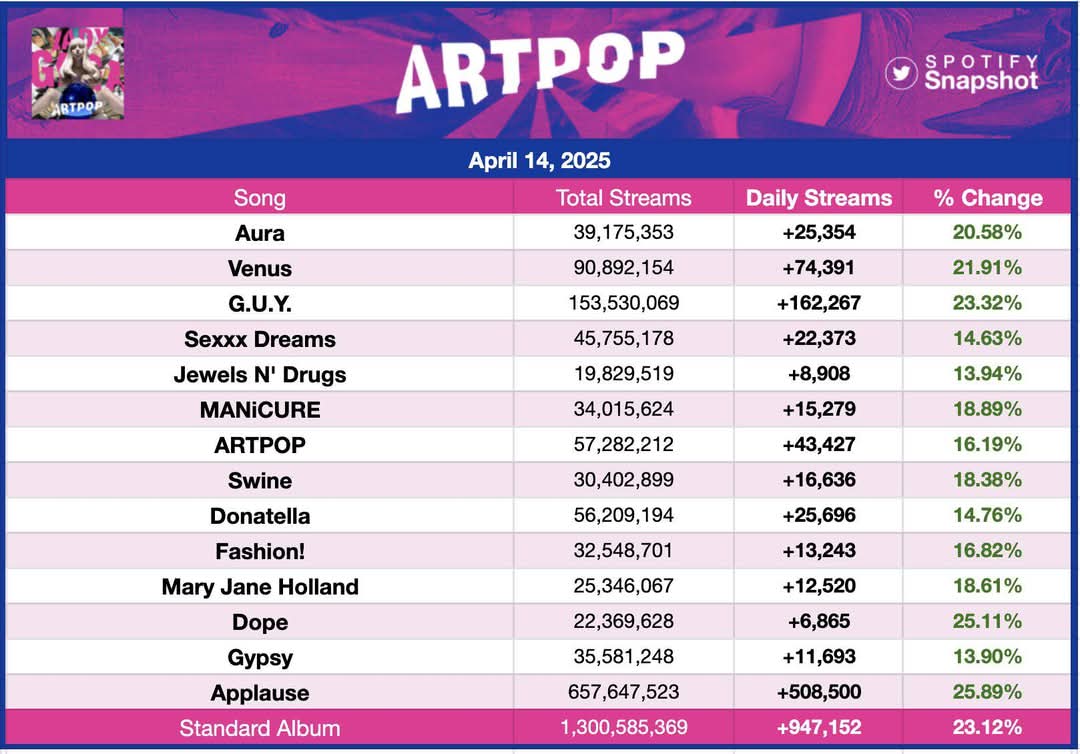Select the Total Streams column header
This screenshot has width=1080, height=754.
(623, 198)
